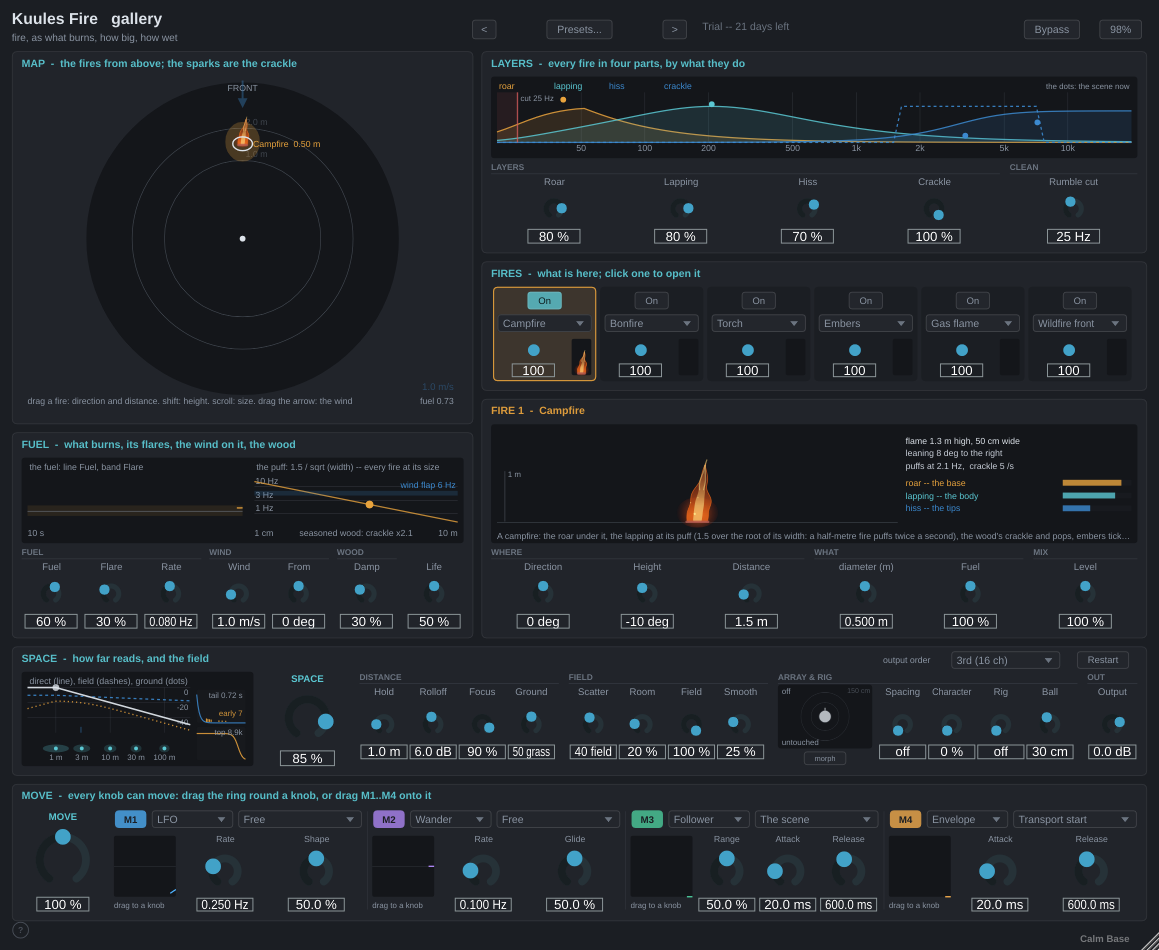This screenshot has height=950, width=1159.
Task: Click the white listener dot at map center
Action: 242,239
